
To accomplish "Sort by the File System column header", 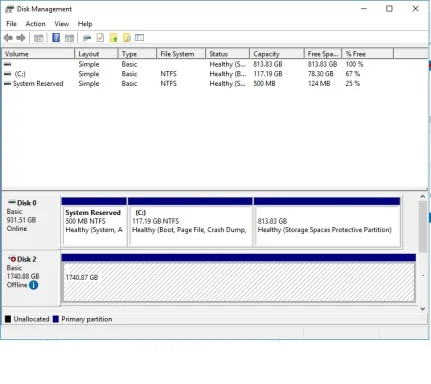I will [181, 54].
